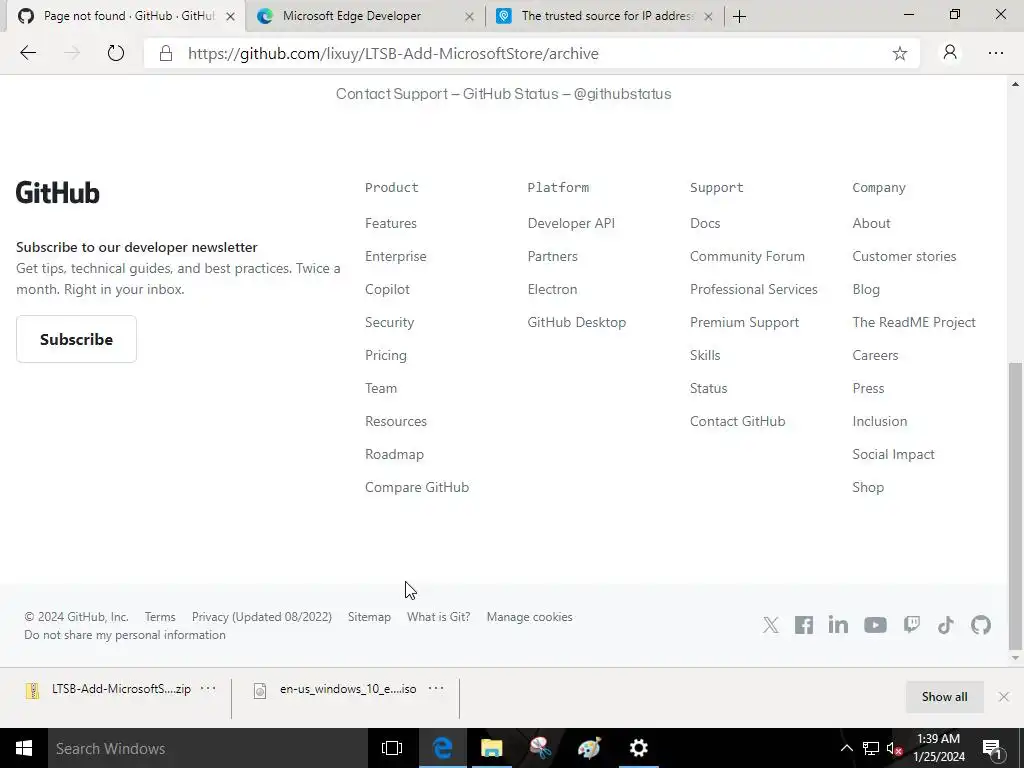Open the profile icon in toolbar

point(950,53)
